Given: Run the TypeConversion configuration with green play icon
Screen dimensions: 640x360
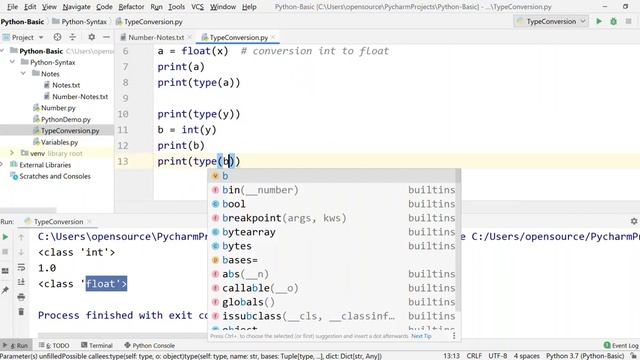Looking at the screenshot, I should 599,21.
